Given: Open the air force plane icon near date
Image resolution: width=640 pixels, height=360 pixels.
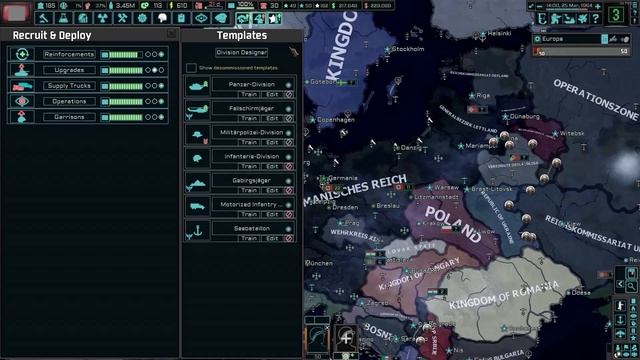Looking at the screenshot, I should tap(582, 18).
